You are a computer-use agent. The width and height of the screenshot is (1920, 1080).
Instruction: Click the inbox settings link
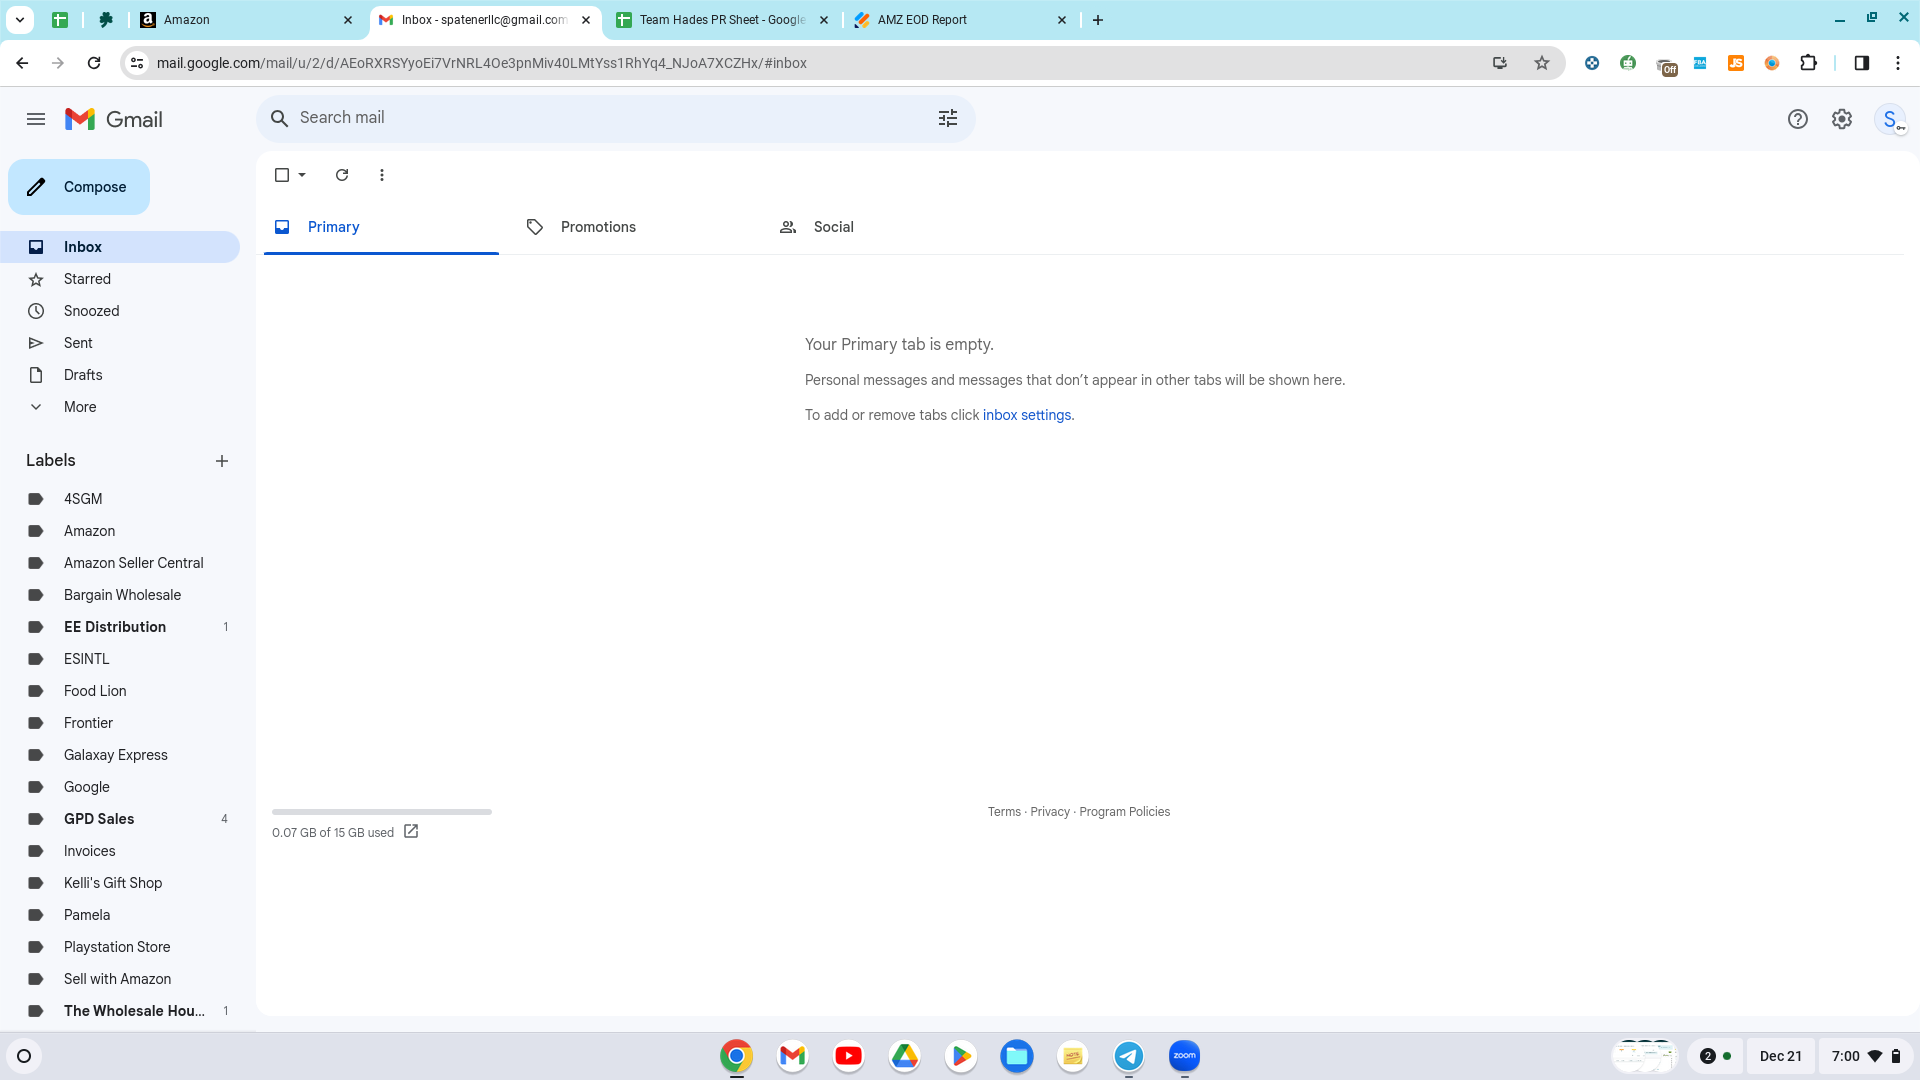pos(1027,415)
